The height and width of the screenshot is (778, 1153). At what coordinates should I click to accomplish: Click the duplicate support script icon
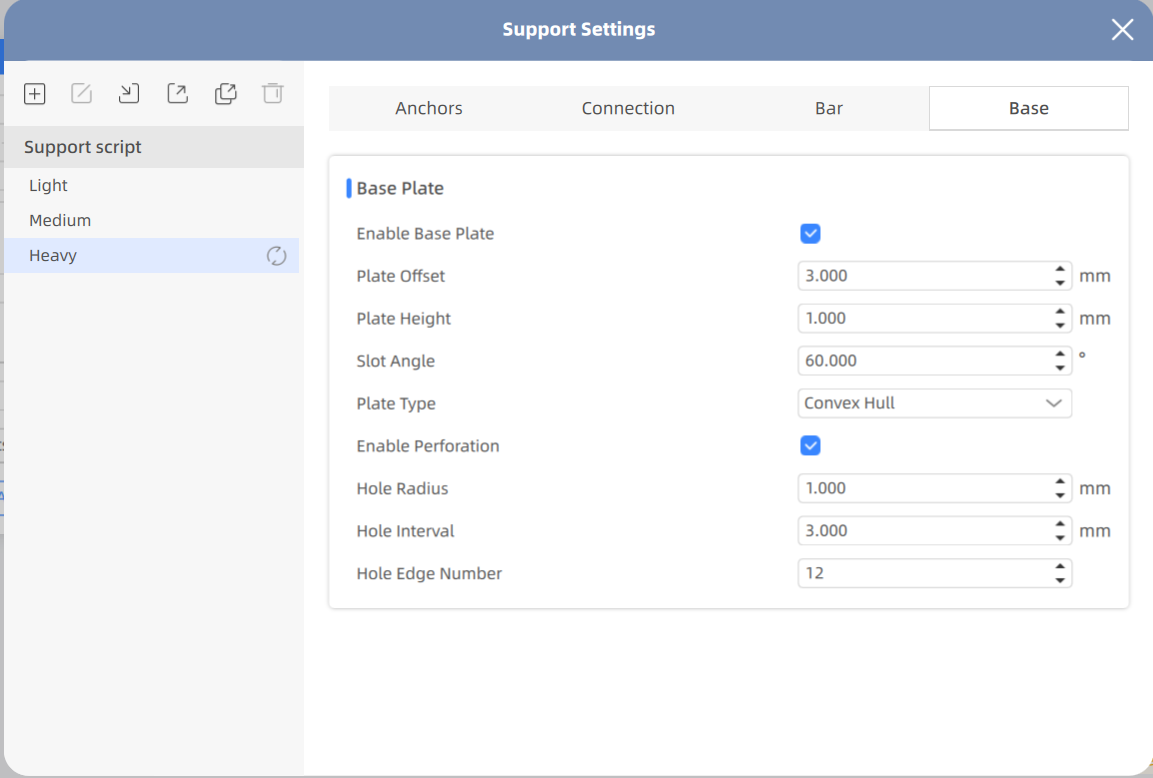click(225, 94)
